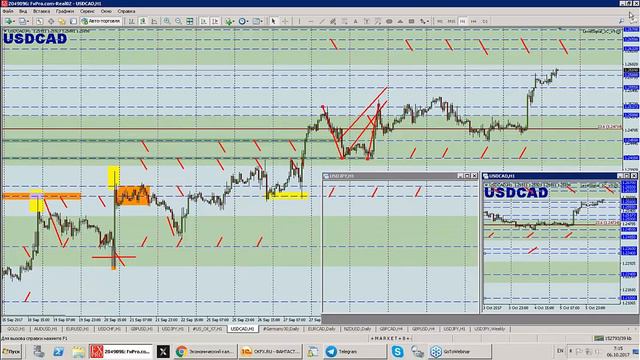Switch to AUDUSD,H1 chart tab
The image size is (640, 360).
(45, 329)
